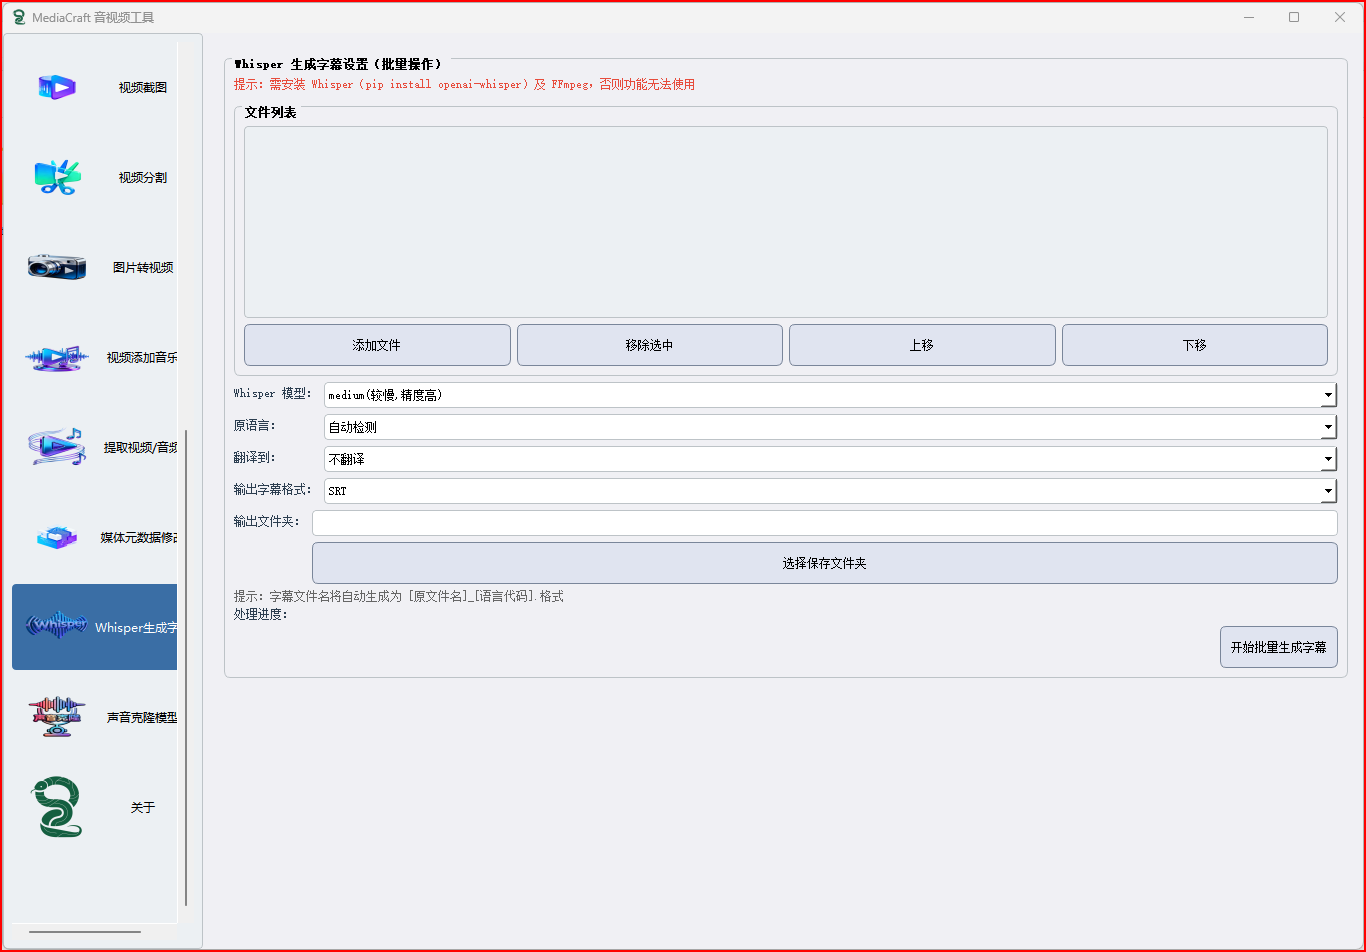1366x952 pixels.
Task: Select the 视频分割 scissors icon
Action: 57,178
